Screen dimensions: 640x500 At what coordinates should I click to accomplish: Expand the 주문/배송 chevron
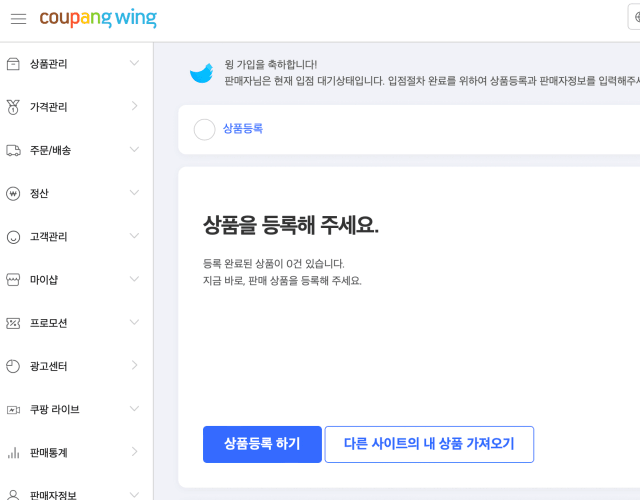(134, 149)
